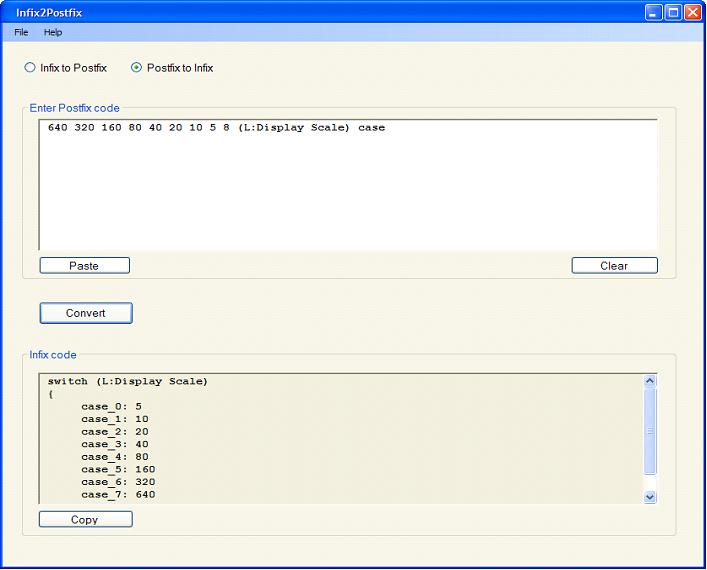Close the Infix2Postfix window

coord(693,13)
